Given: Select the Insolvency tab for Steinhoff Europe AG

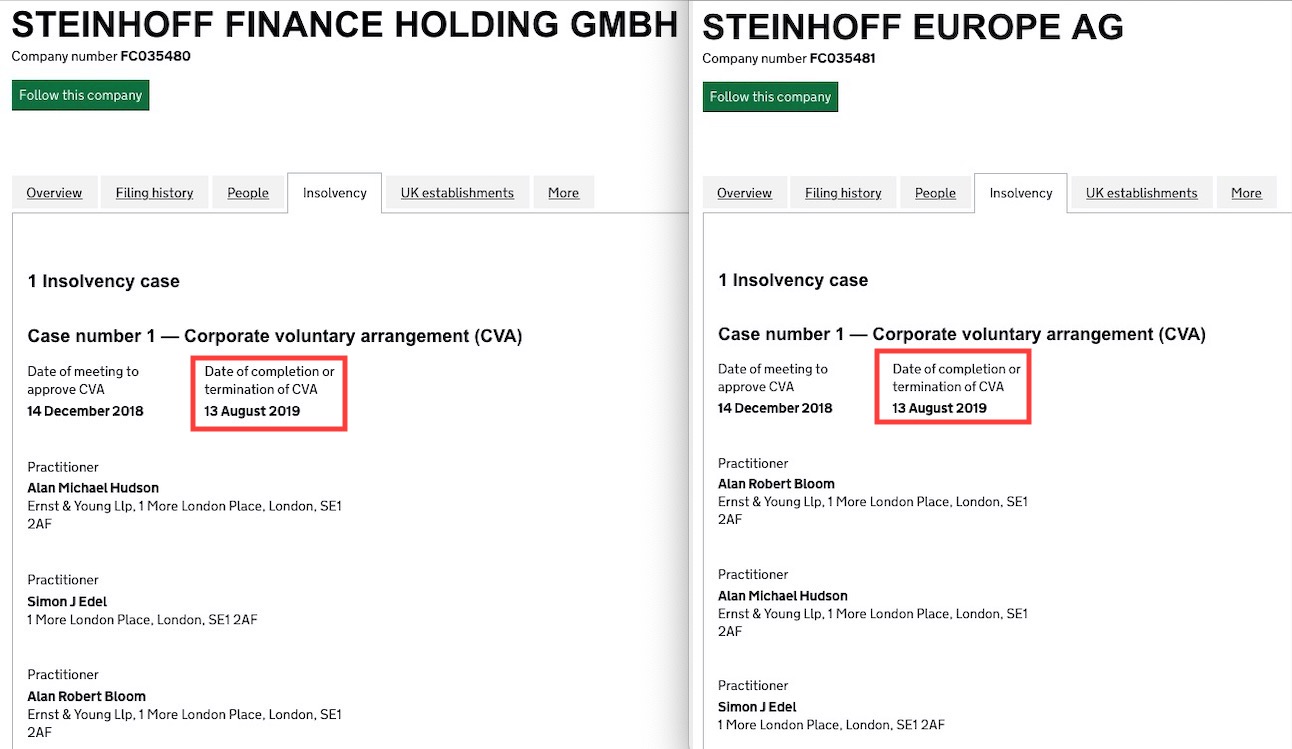Looking at the screenshot, I should 1020,192.
